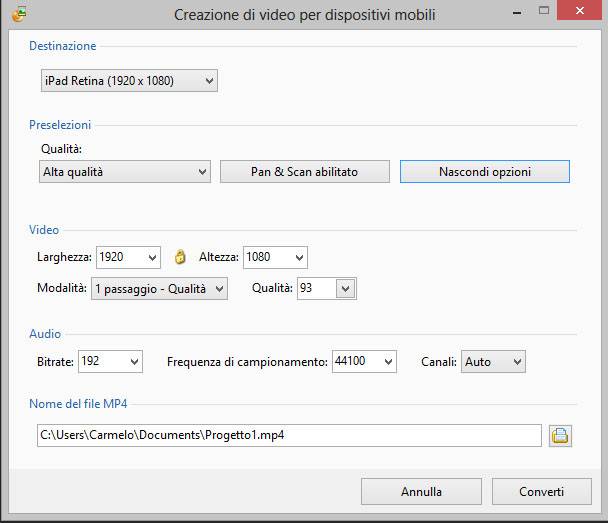Click the Preselezioni section heading

click(x=60, y=125)
